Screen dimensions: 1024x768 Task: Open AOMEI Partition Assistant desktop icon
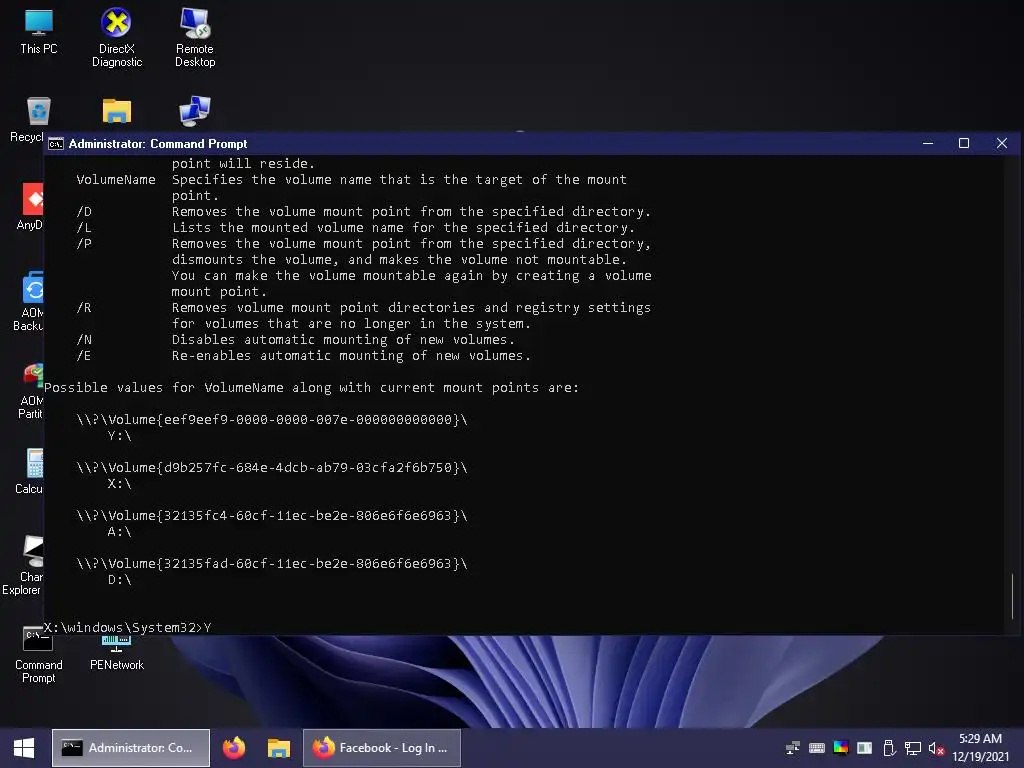(x=31, y=390)
